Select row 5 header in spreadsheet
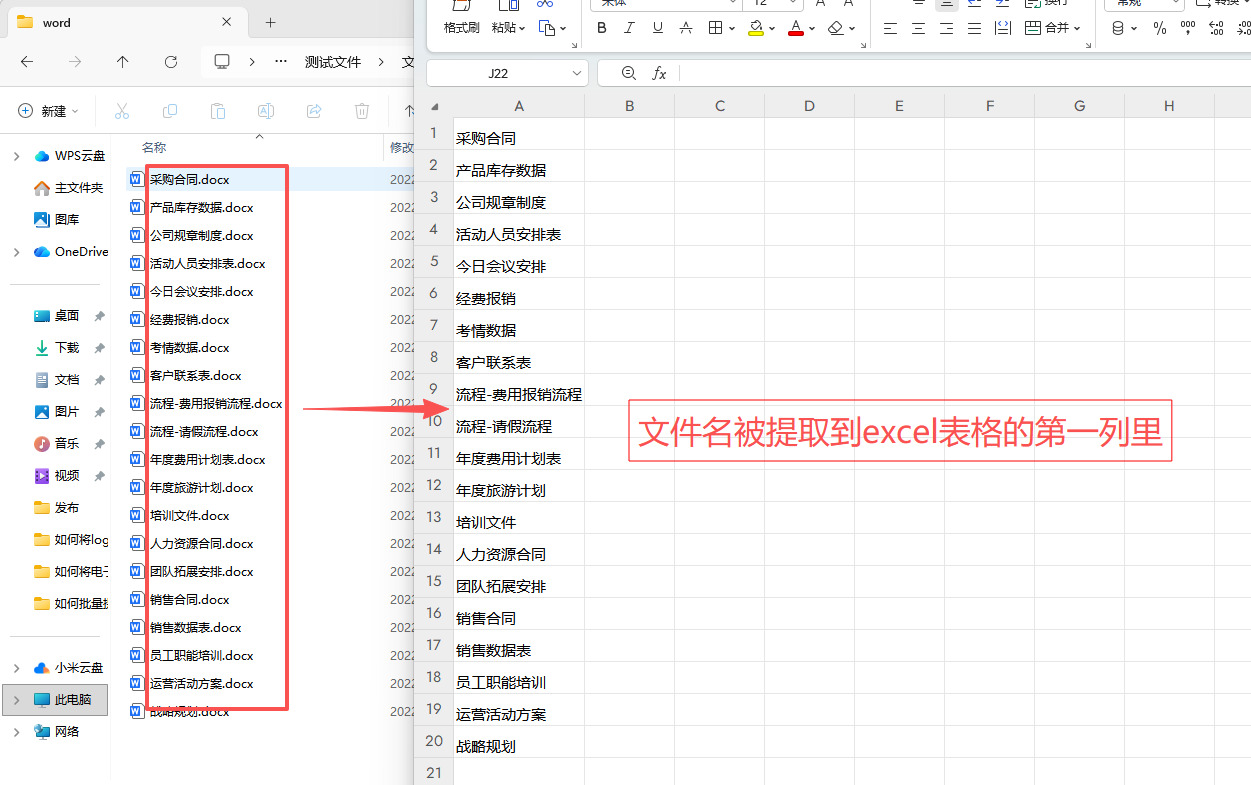 [434, 261]
